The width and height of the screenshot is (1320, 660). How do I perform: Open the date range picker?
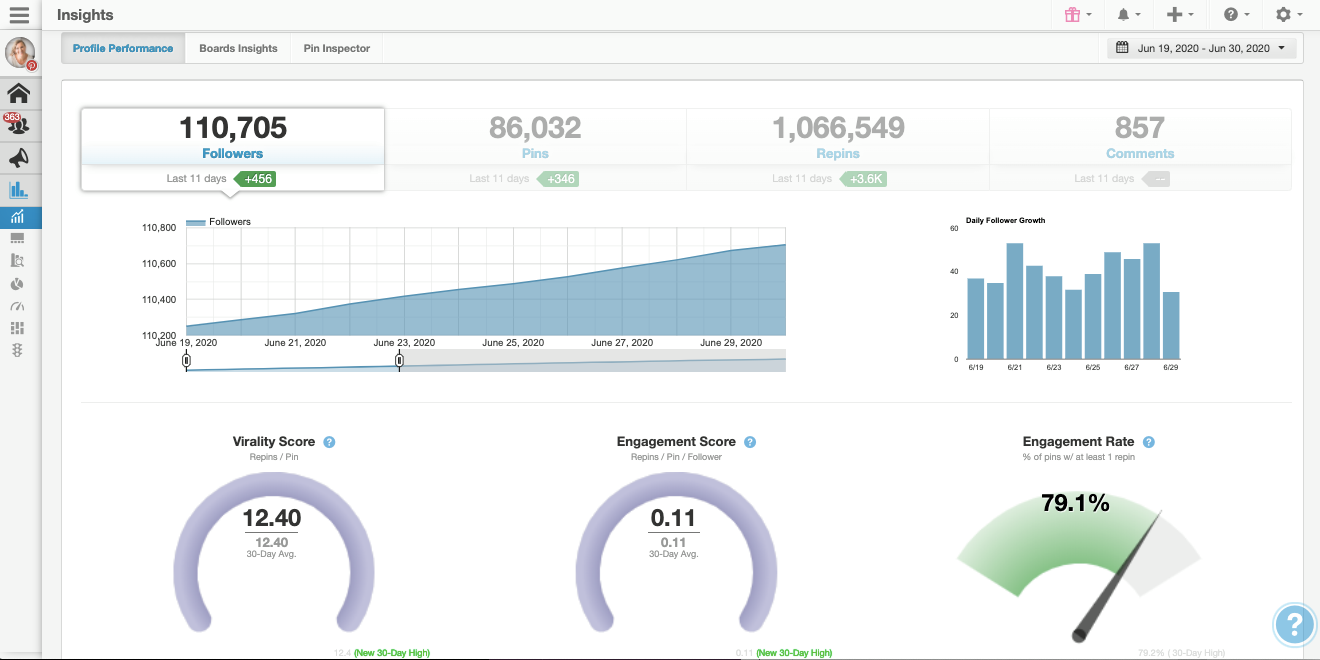[x=1202, y=48]
